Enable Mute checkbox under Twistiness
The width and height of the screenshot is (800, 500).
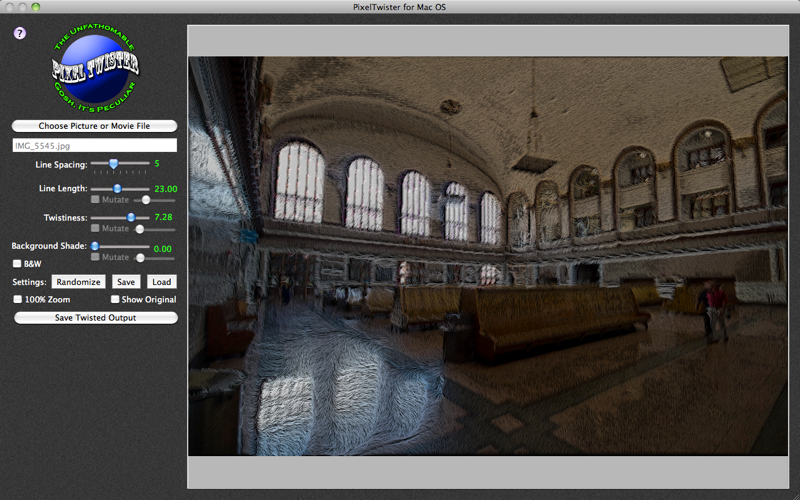coord(95,228)
